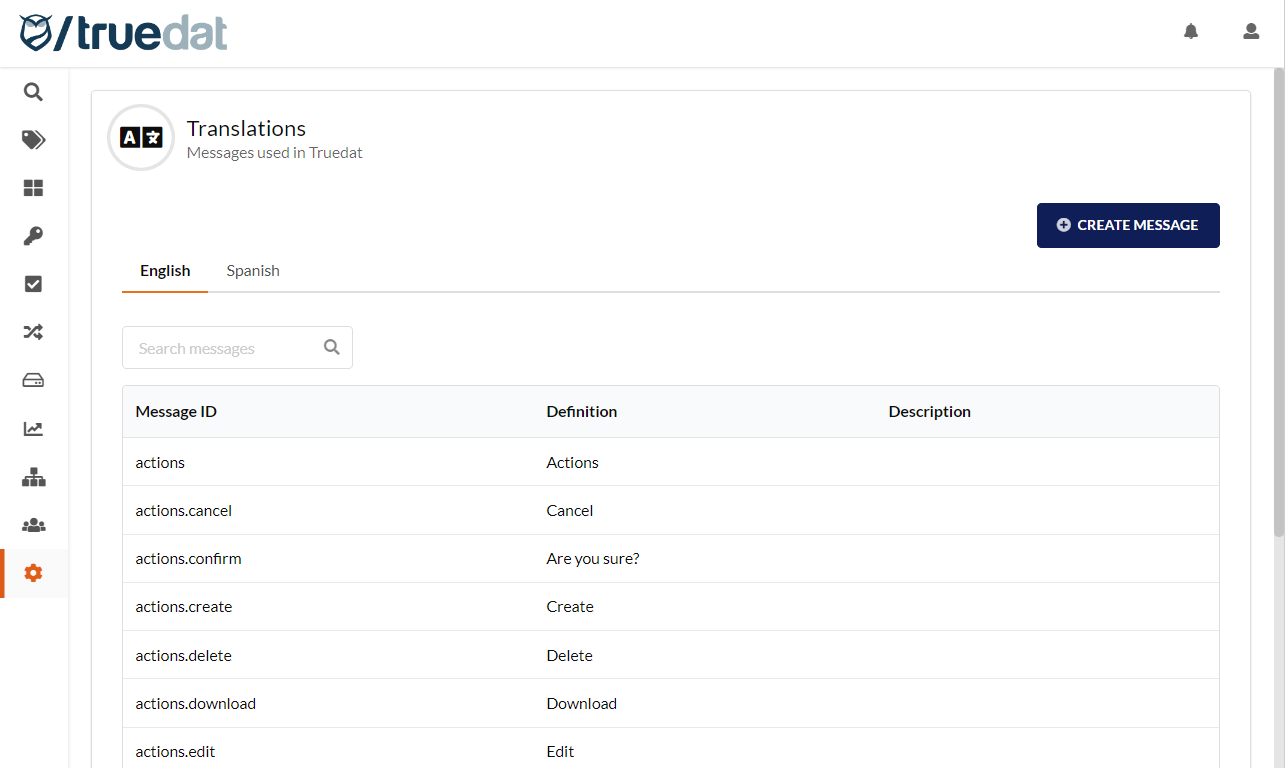This screenshot has width=1285, height=768.
Task: Open notifications bell in top bar
Action: (x=1190, y=32)
